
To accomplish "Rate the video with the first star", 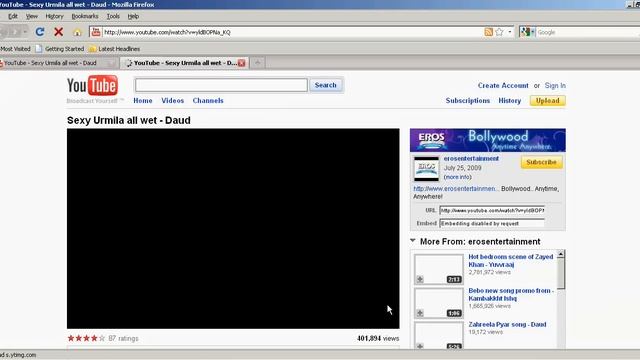I will click(x=71, y=338).
